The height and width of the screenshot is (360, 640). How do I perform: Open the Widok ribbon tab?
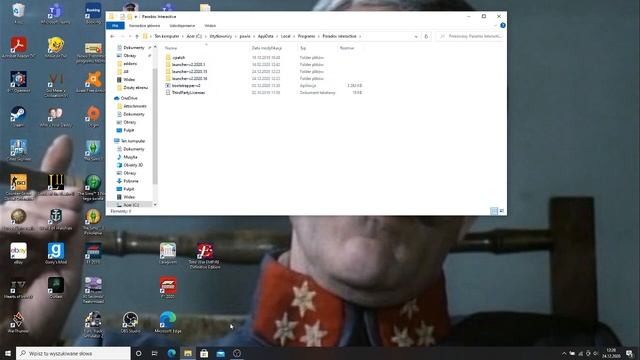click(x=210, y=25)
